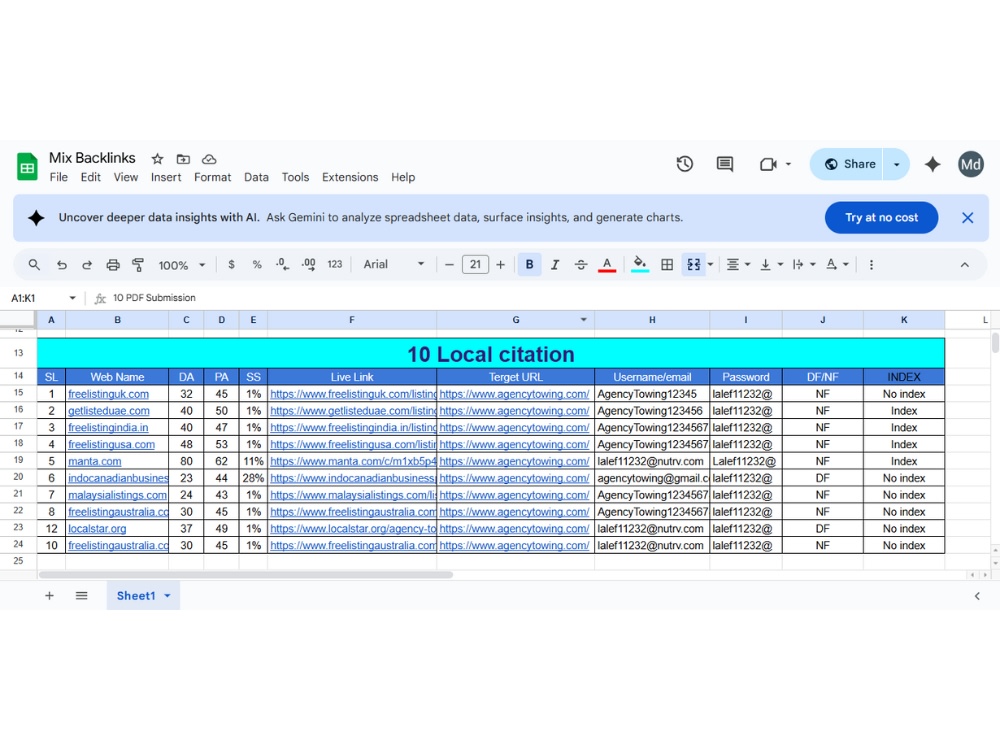Edit the font size field 21
The width and height of the screenshot is (1000, 750).
(x=475, y=265)
